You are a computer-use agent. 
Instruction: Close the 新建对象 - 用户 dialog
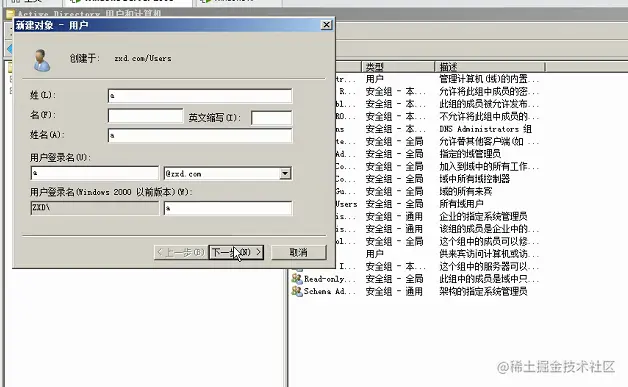coord(326,25)
